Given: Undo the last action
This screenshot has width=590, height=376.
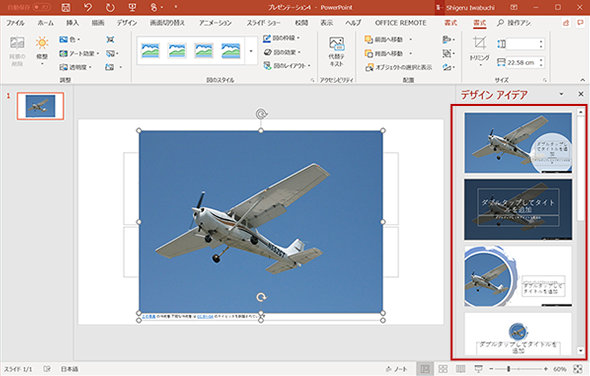Looking at the screenshot, I should pos(88,7).
